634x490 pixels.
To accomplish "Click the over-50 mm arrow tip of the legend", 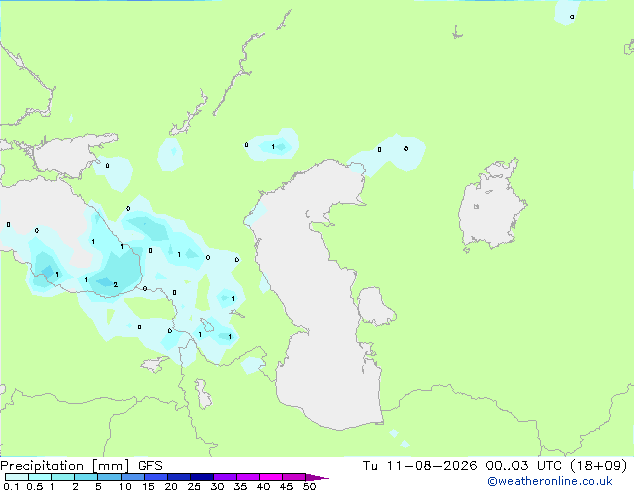I will (317, 477).
